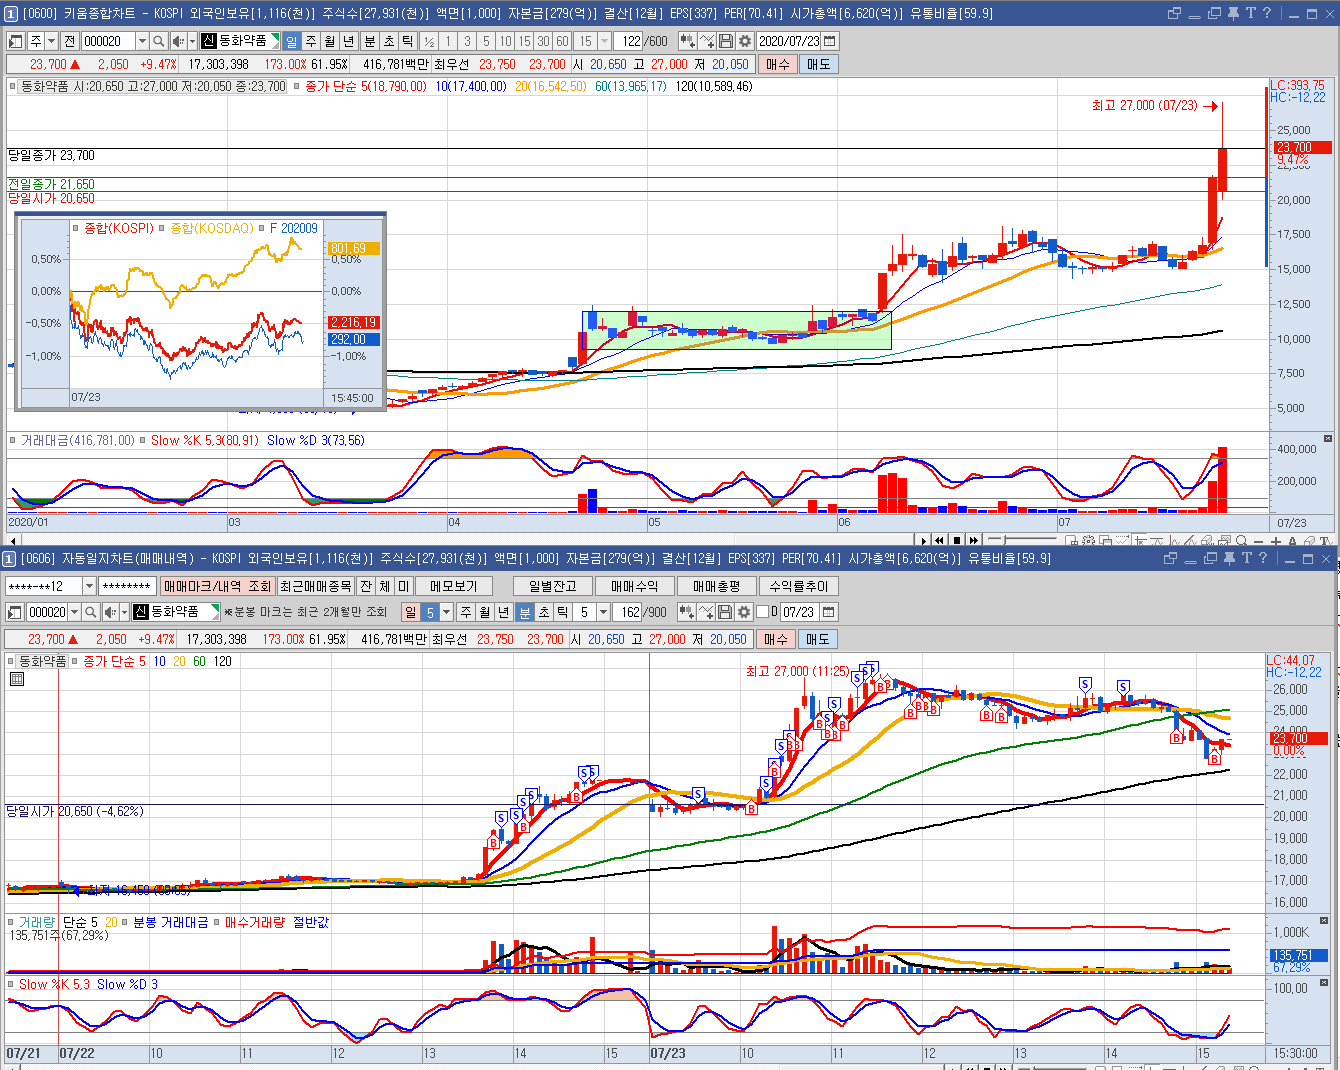Open the calendar picker next to 2020/07/23
1340x1070 pixels.
tap(829, 41)
